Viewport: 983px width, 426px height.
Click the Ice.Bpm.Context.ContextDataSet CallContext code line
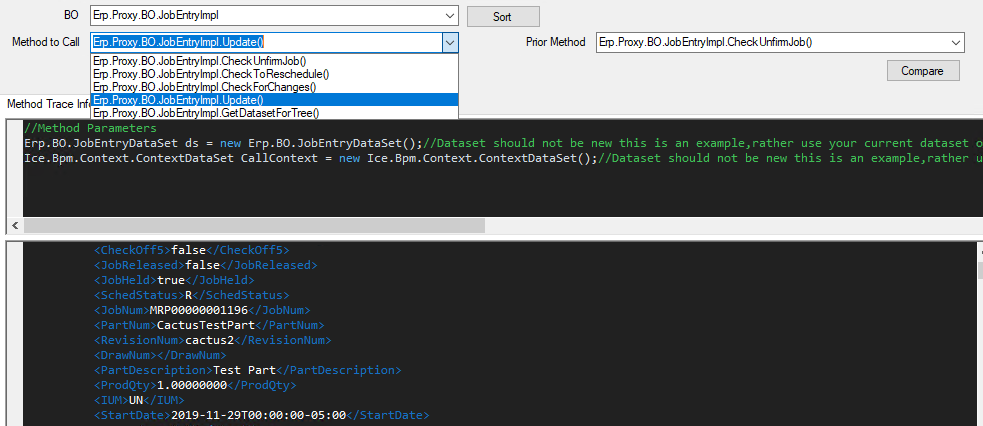(503, 158)
